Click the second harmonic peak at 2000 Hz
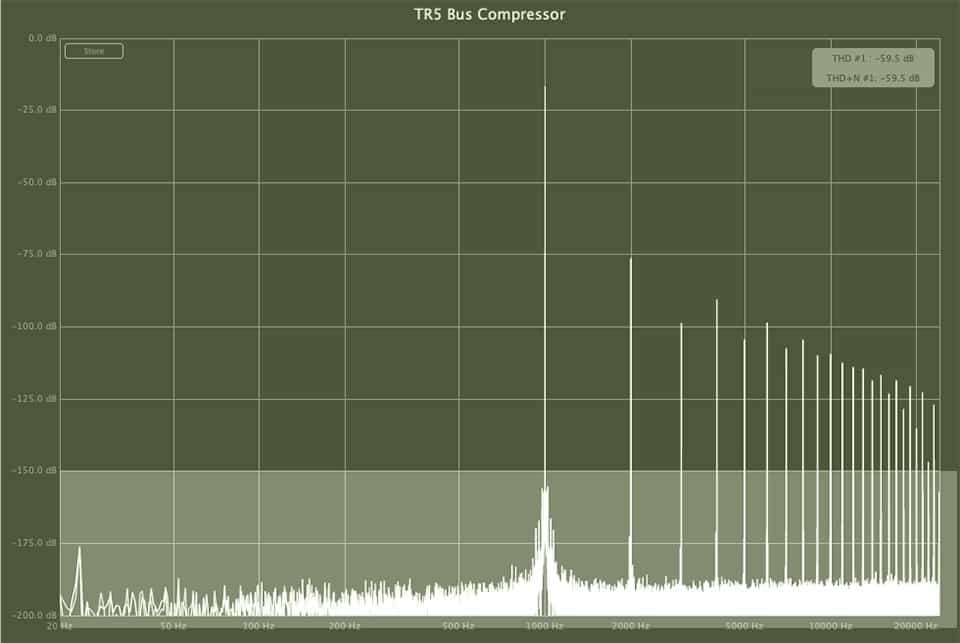Screen dimensions: 960x643 (x=631, y=260)
